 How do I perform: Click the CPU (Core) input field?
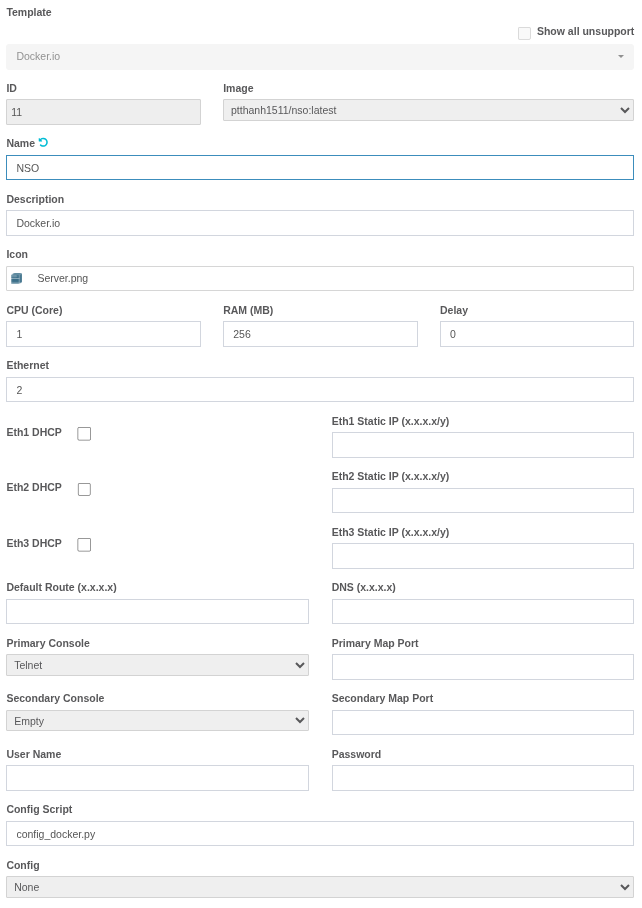click(x=104, y=334)
